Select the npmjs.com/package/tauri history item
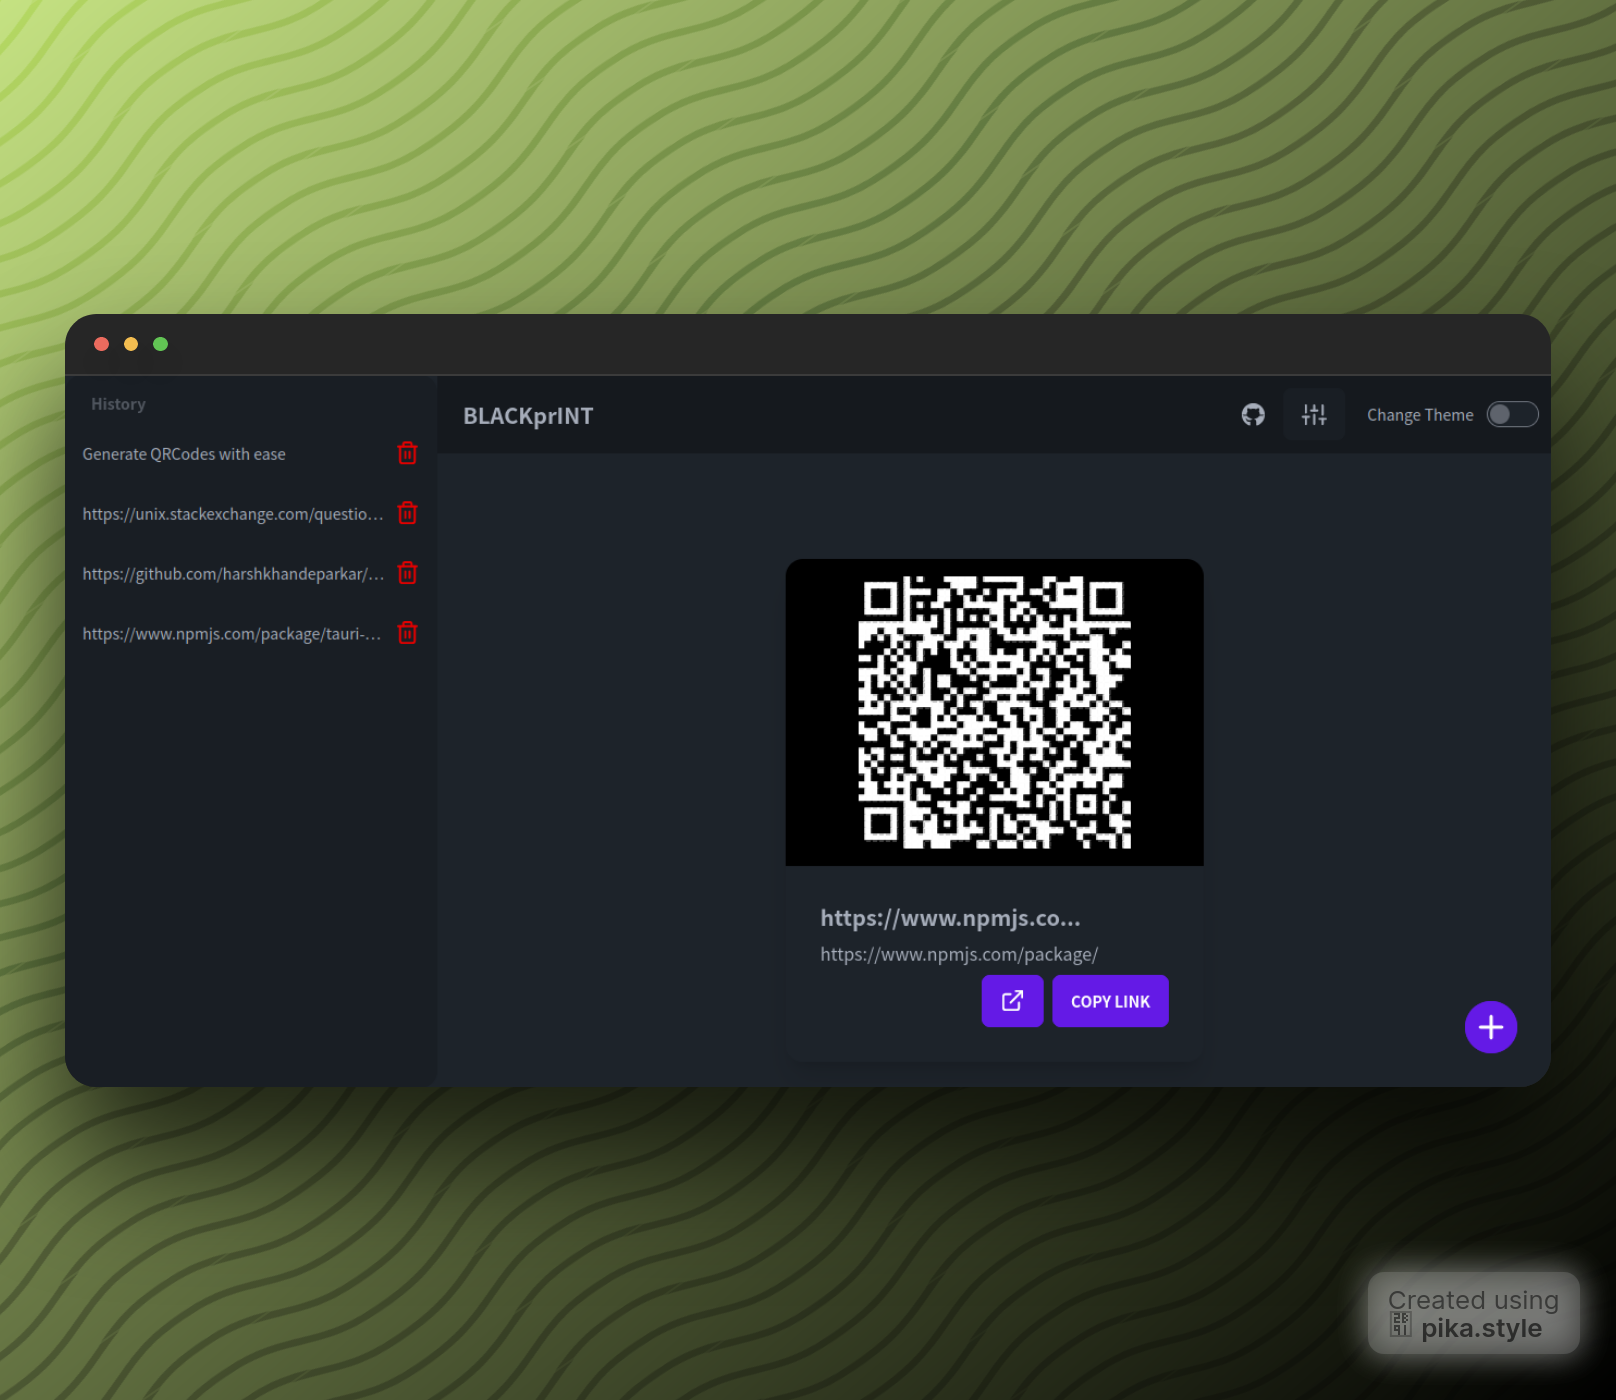 (x=232, y=634)
